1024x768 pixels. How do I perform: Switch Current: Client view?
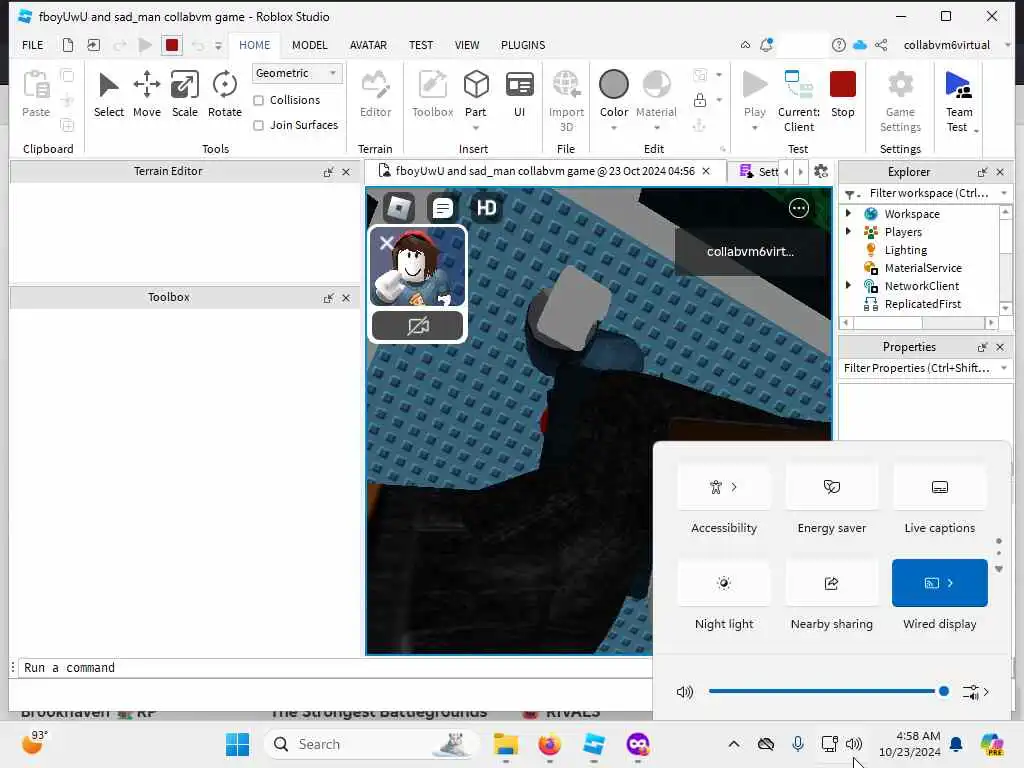click(x=799, y=101)
